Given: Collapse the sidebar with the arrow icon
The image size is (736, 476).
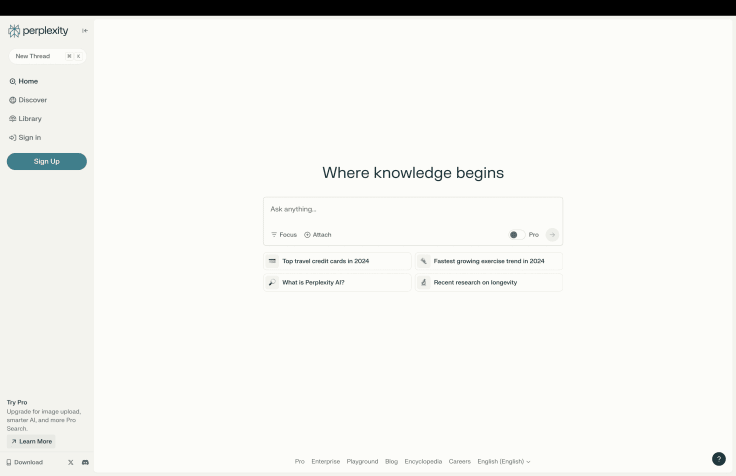Looking at the screenshot, I should (85, 31).
